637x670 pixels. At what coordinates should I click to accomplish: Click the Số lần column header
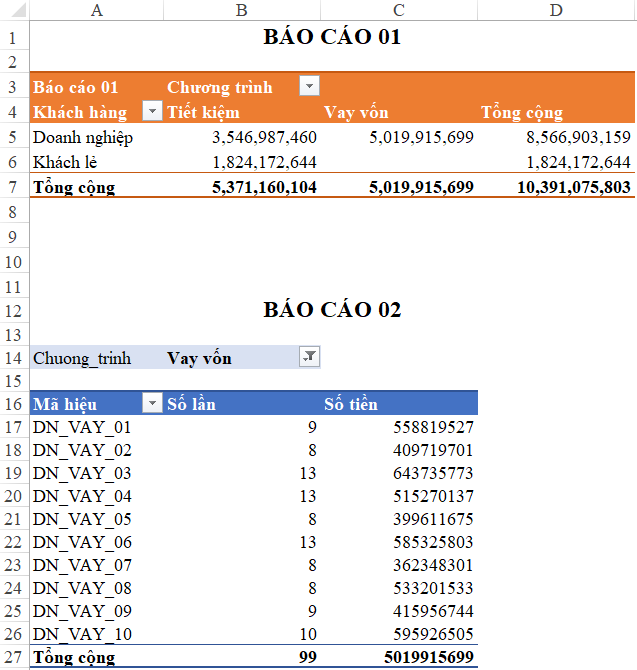tap(191, 404)
